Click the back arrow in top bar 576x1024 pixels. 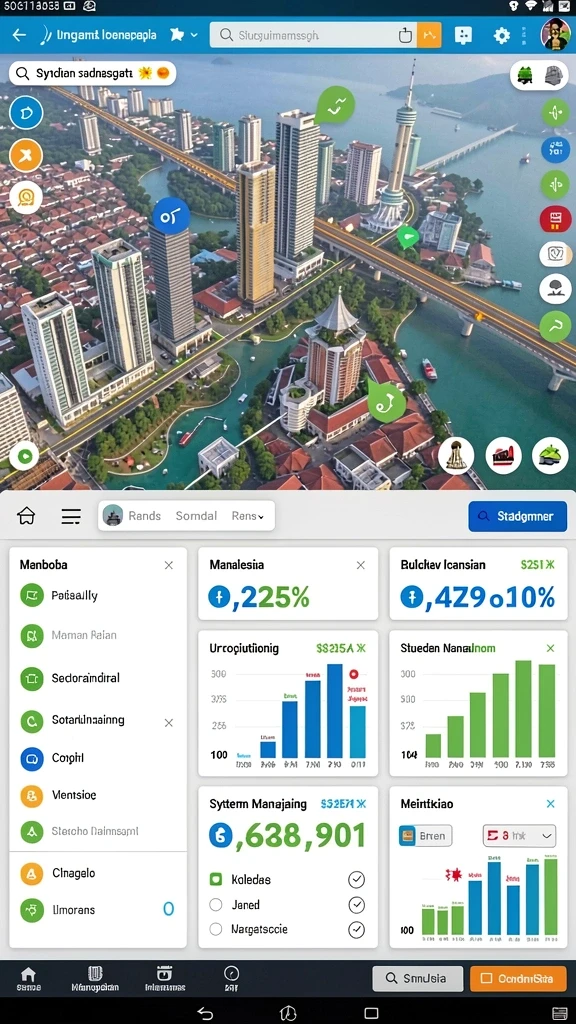coord(20,35)
